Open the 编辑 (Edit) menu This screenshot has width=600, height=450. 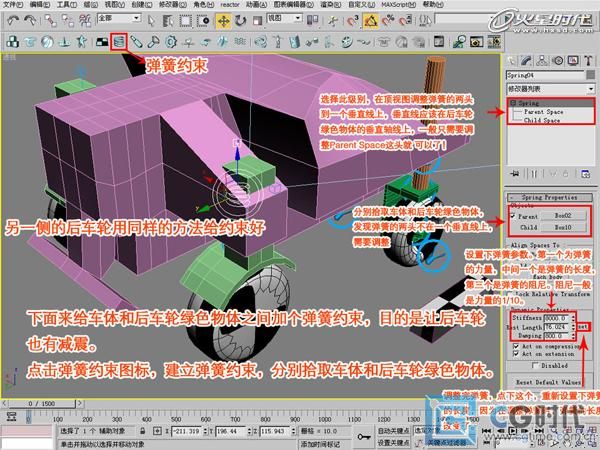[x=39, y=5]
